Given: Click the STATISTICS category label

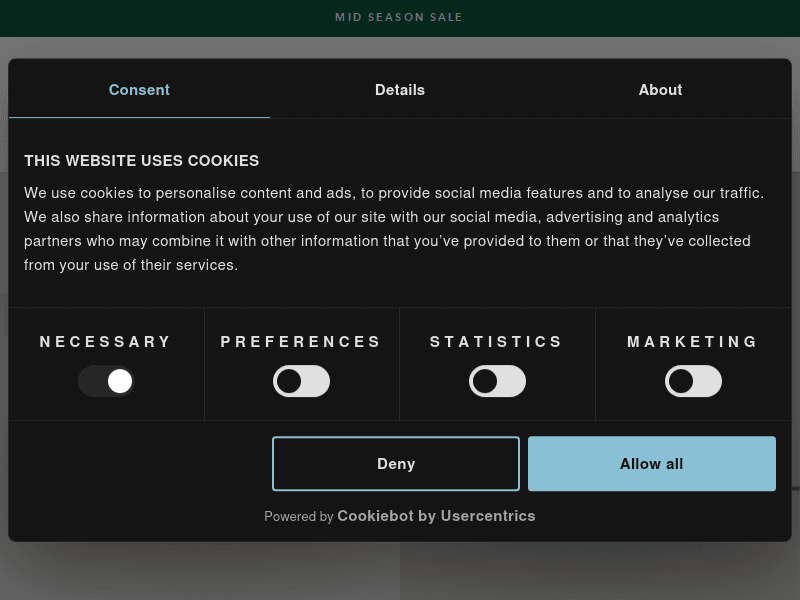Looking at the screenshot, I should coord(497,342).
